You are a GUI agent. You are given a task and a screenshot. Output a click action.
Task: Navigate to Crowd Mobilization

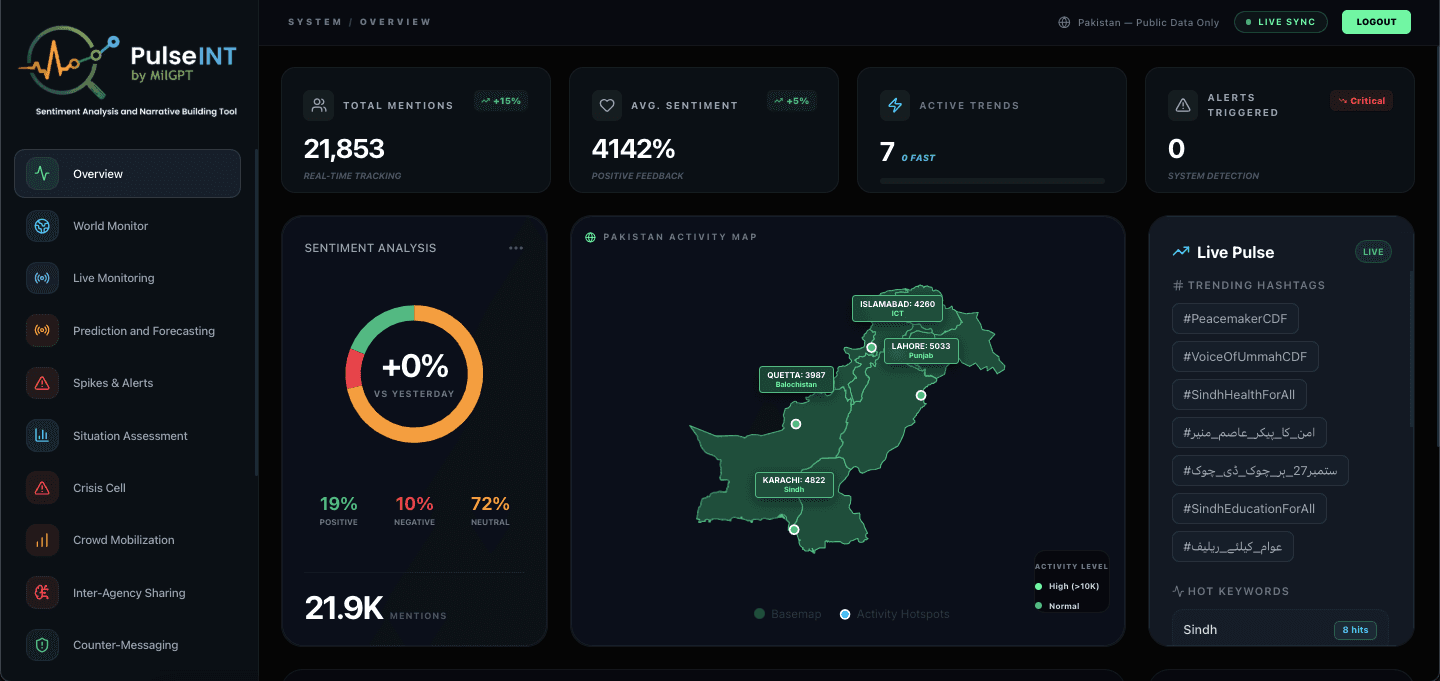[127, 540]
